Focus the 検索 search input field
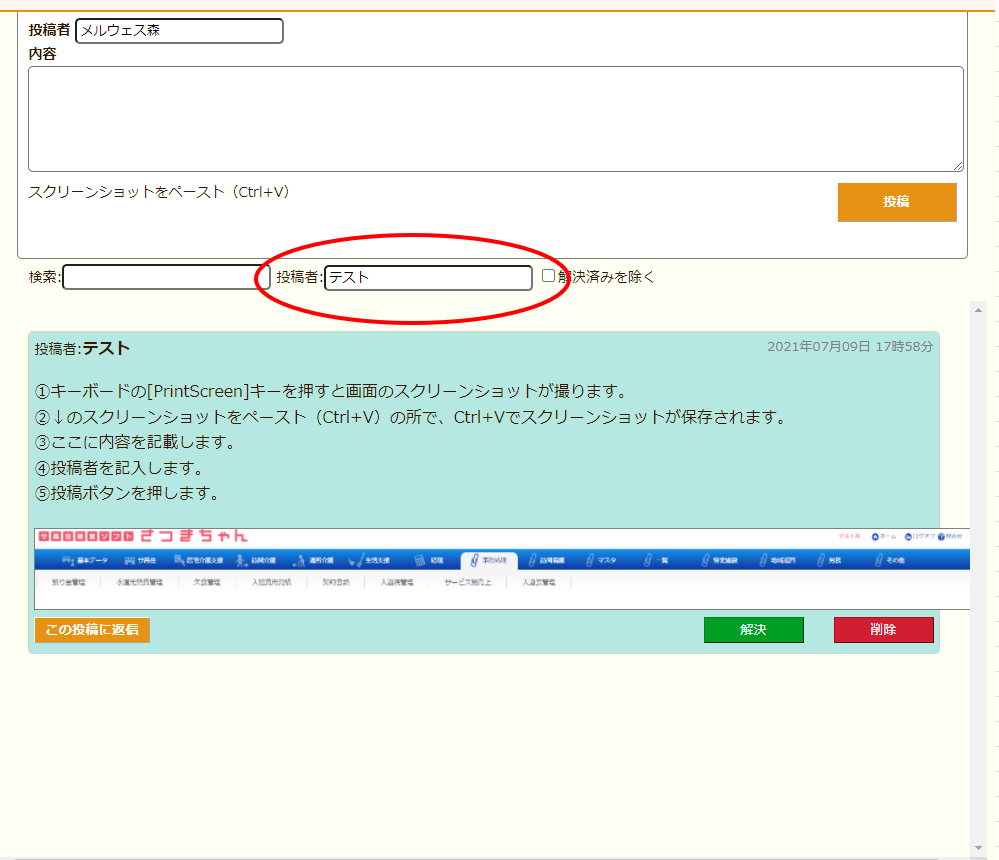Viewport: 999px width, 860px height. pos(160,277)
